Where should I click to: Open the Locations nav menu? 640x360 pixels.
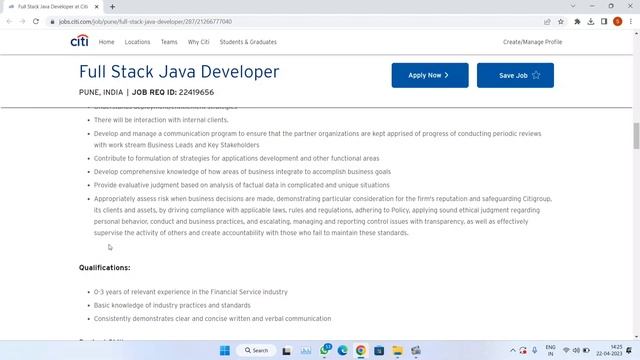click(138, 42)
